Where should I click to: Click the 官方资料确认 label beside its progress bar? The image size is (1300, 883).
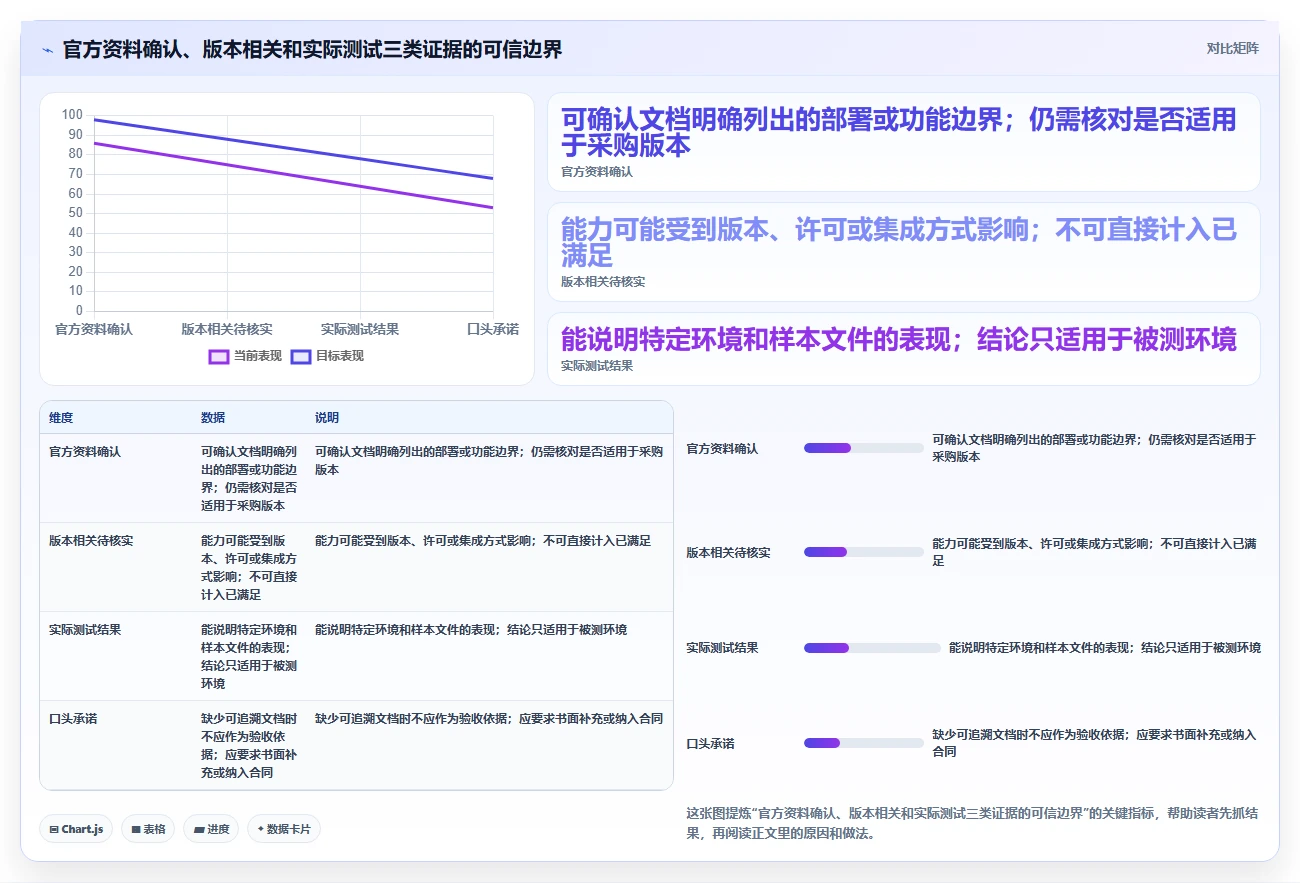pyautogui.click(x=722, y=449)
